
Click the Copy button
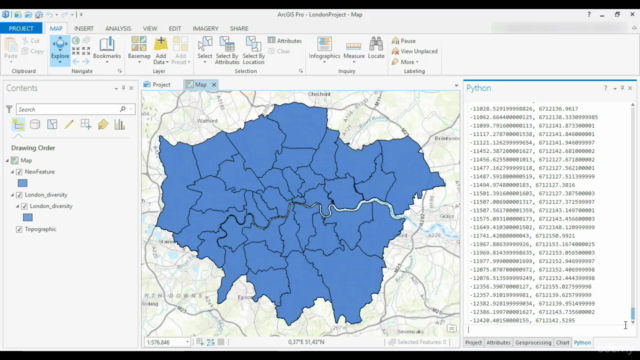pos(33,51)
